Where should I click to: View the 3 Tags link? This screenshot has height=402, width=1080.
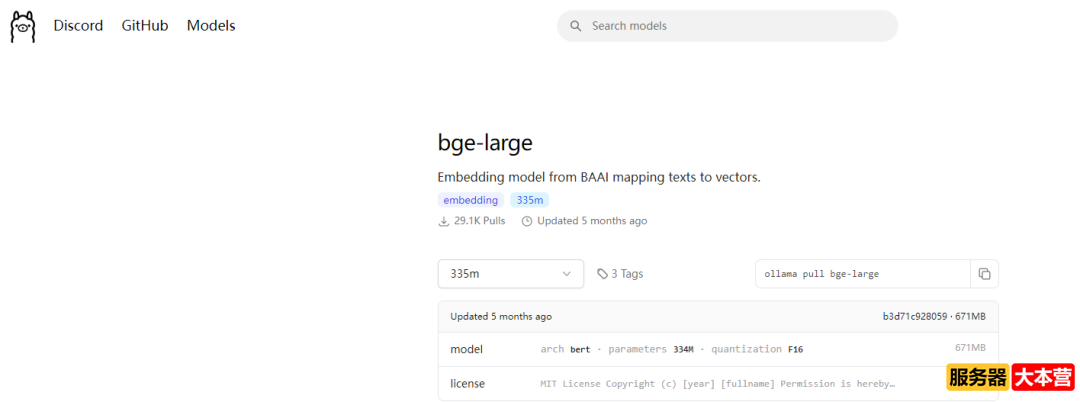point(627,274)
